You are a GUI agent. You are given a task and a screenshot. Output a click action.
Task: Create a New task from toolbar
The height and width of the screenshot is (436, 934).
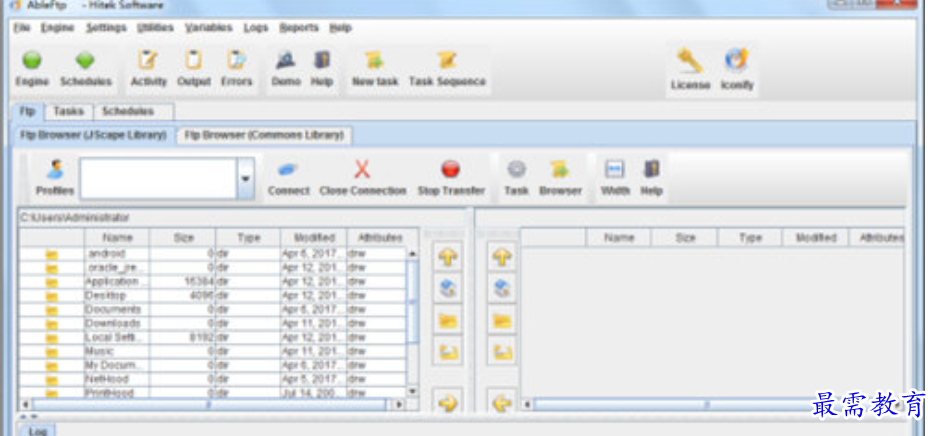tap(375, 60)
